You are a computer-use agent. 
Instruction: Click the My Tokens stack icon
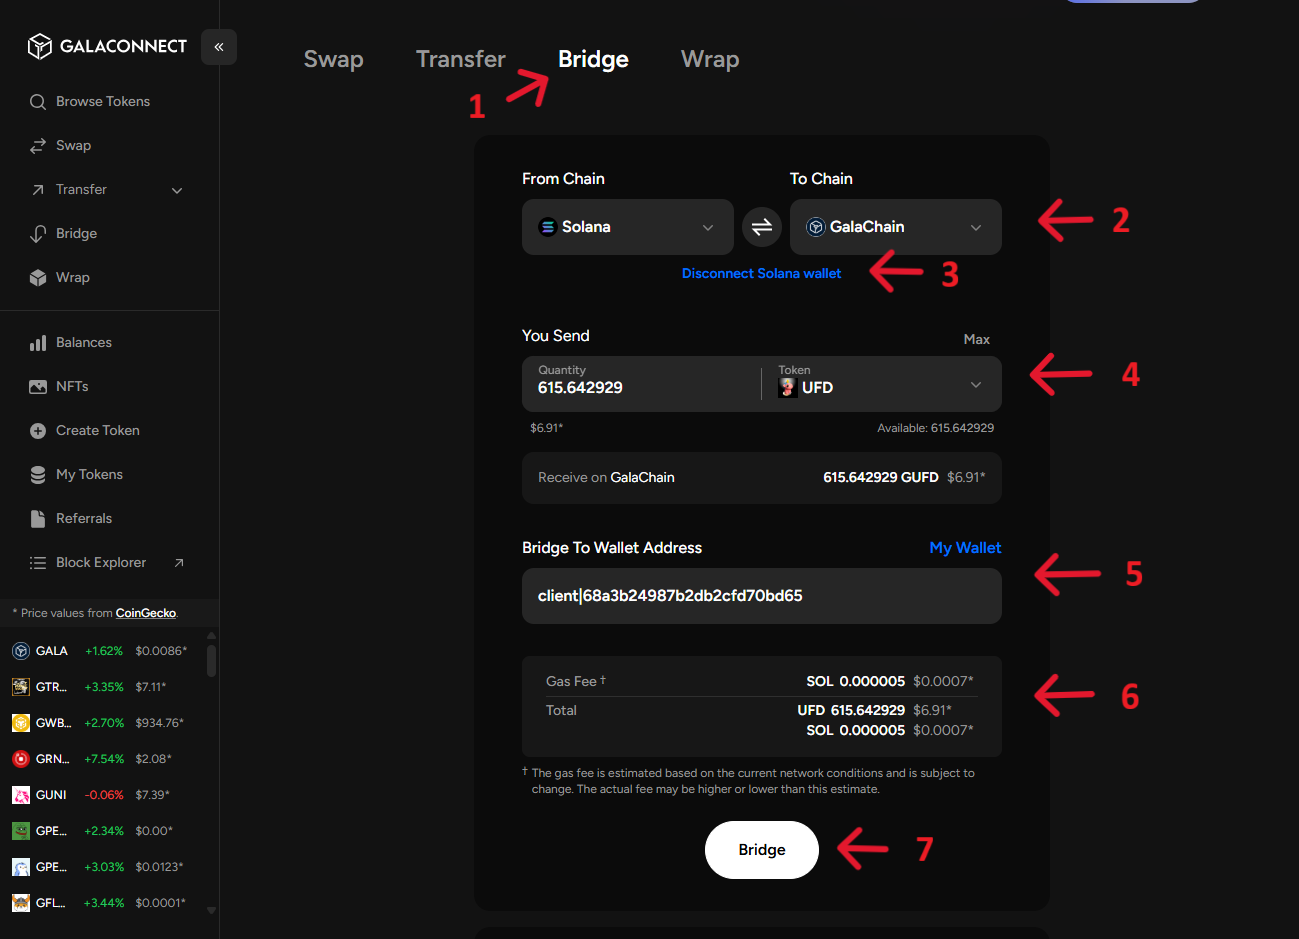click(x=38, y=475)
